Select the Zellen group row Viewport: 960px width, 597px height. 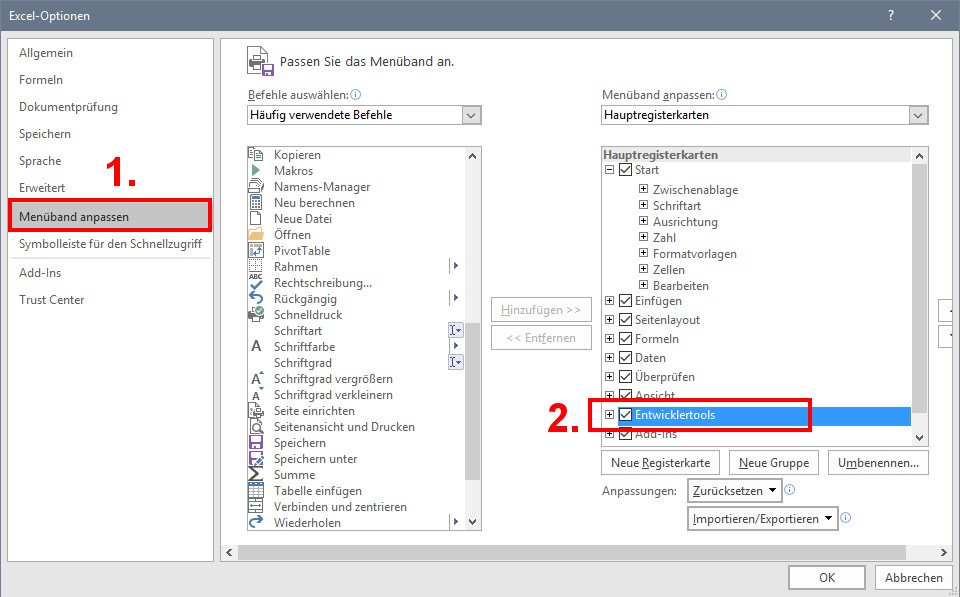pos(669,269)
